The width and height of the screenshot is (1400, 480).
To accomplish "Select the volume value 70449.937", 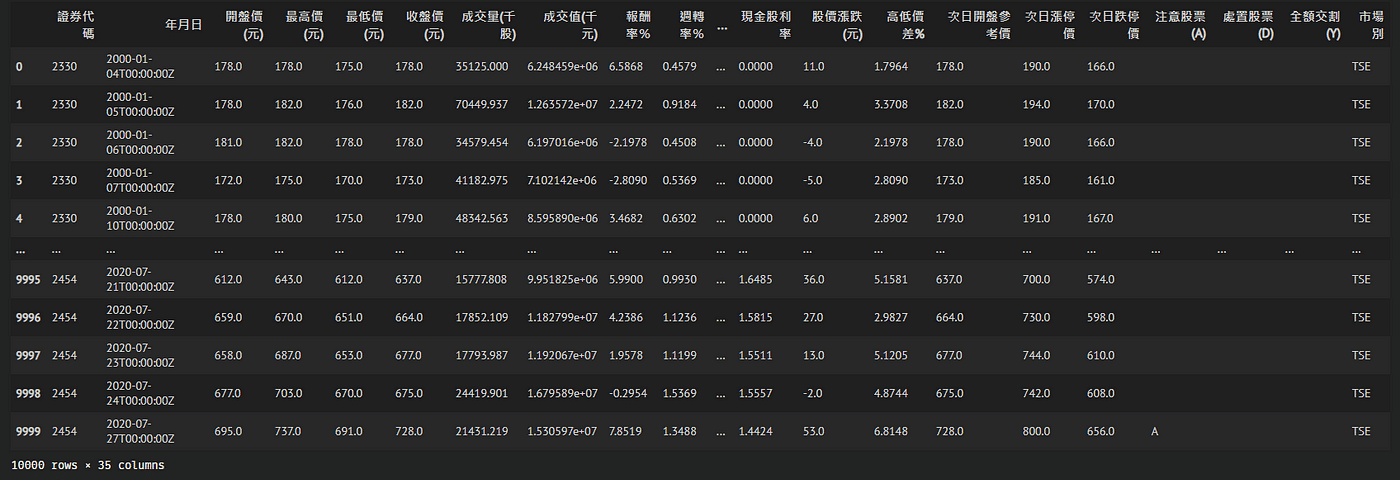I will pos(480,104).
